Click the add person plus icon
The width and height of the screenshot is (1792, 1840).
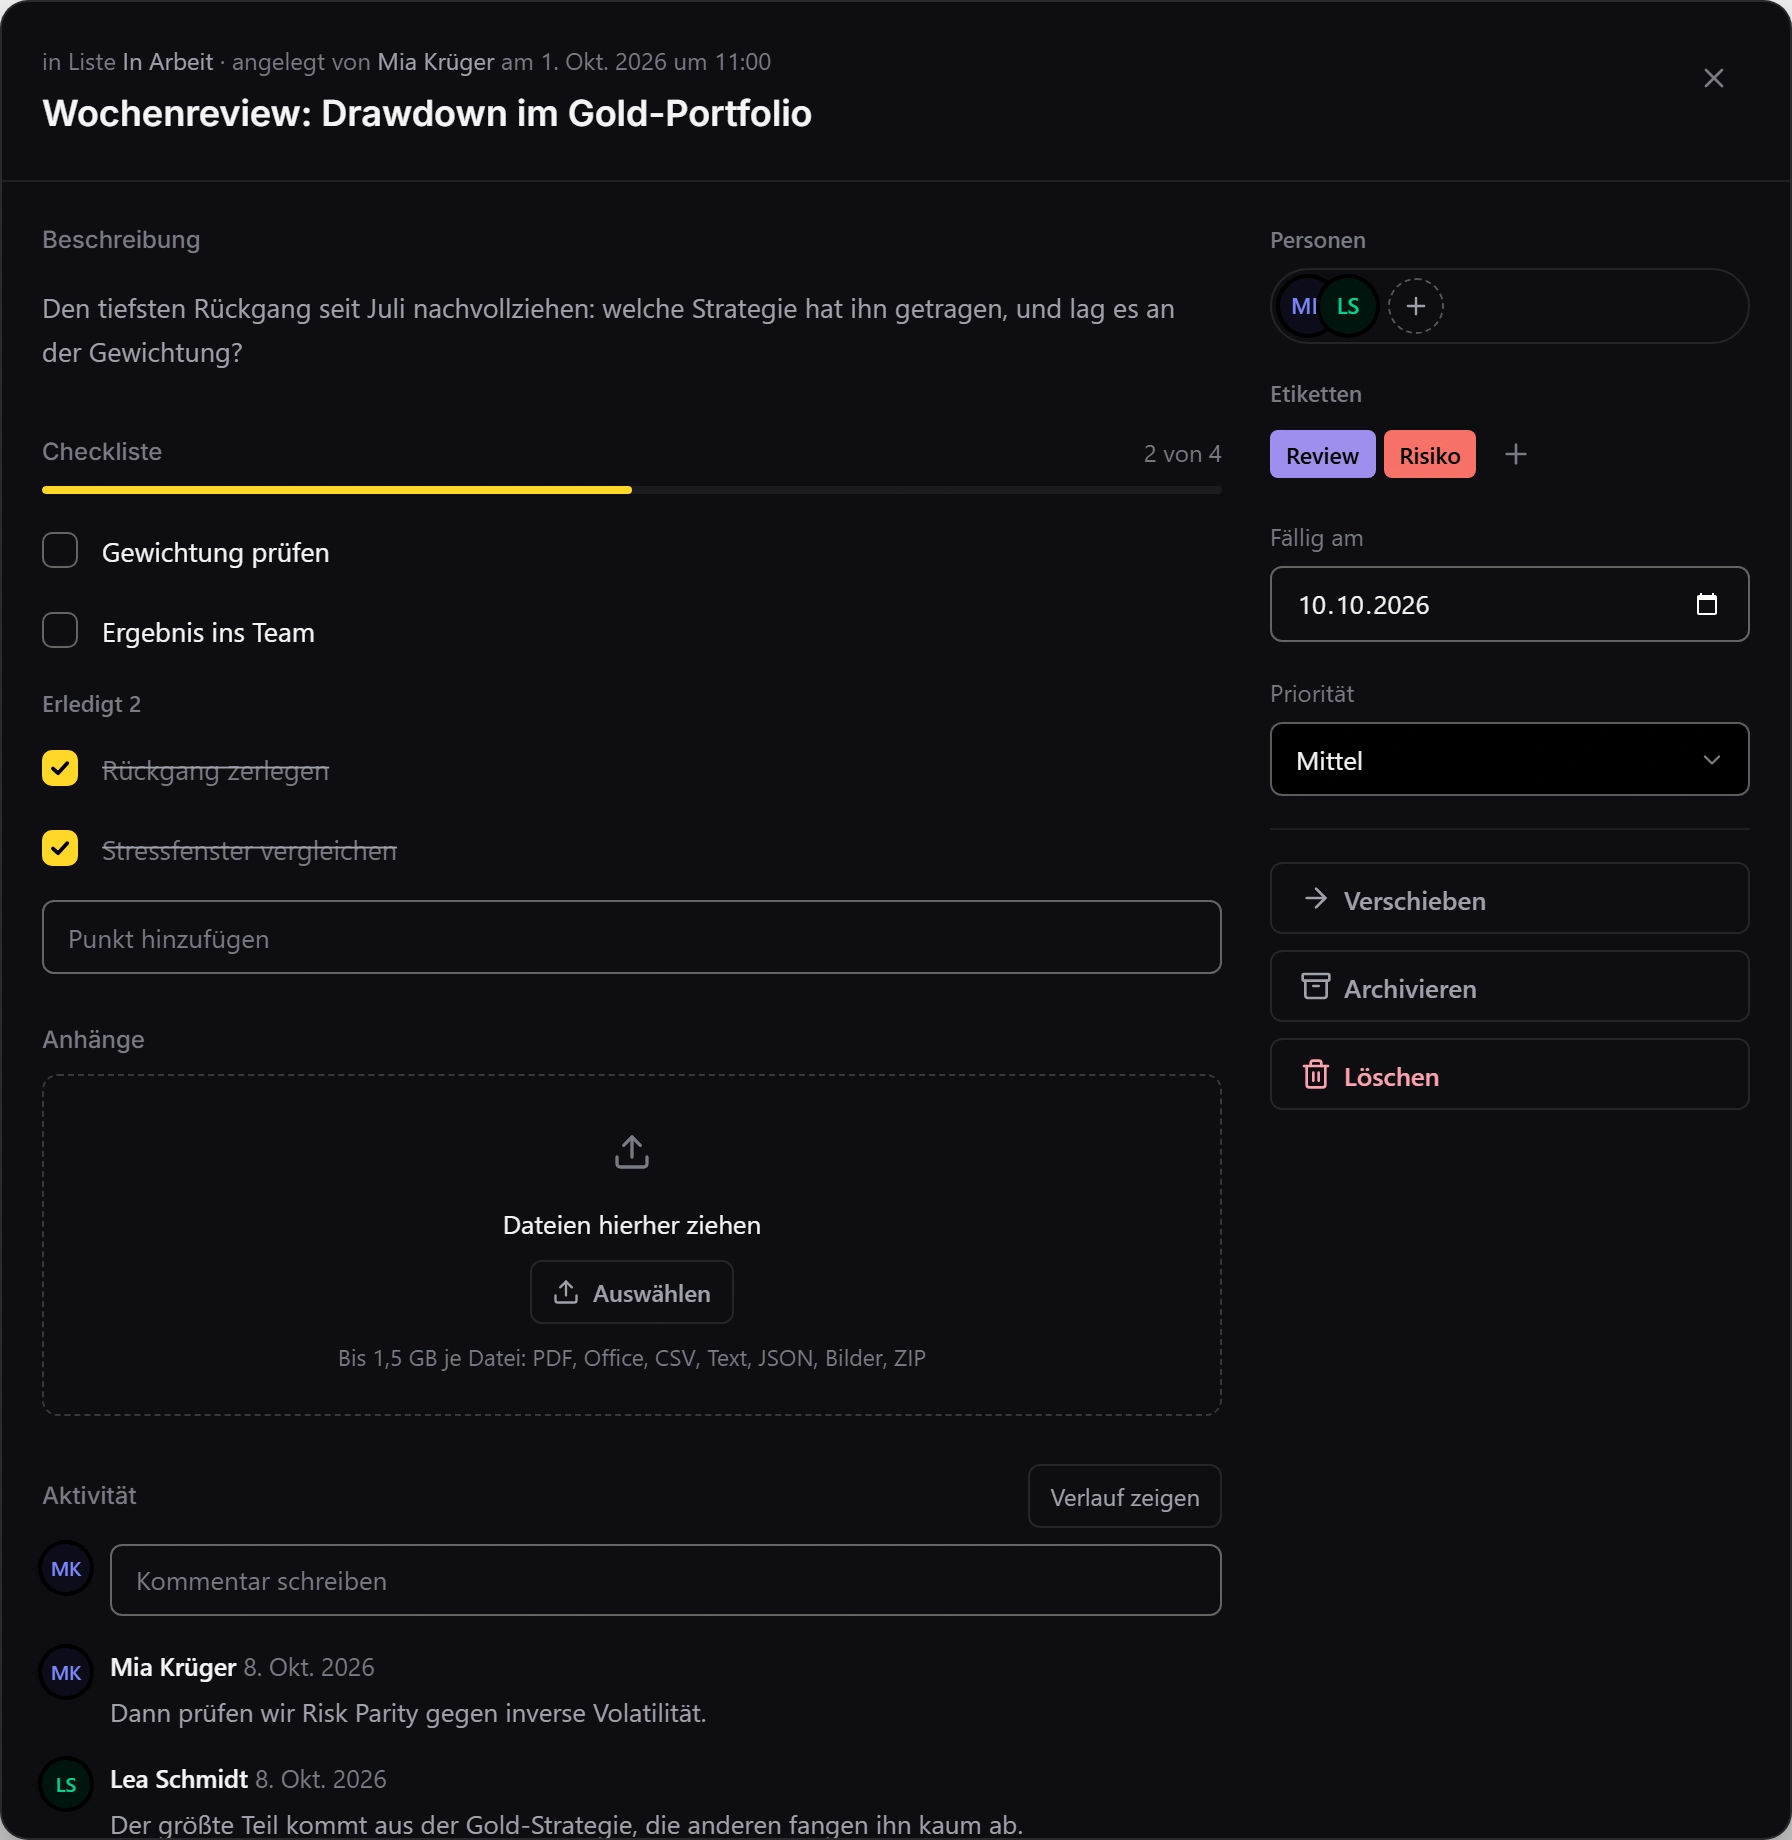pyautogui.click(x=1415, y=306)
